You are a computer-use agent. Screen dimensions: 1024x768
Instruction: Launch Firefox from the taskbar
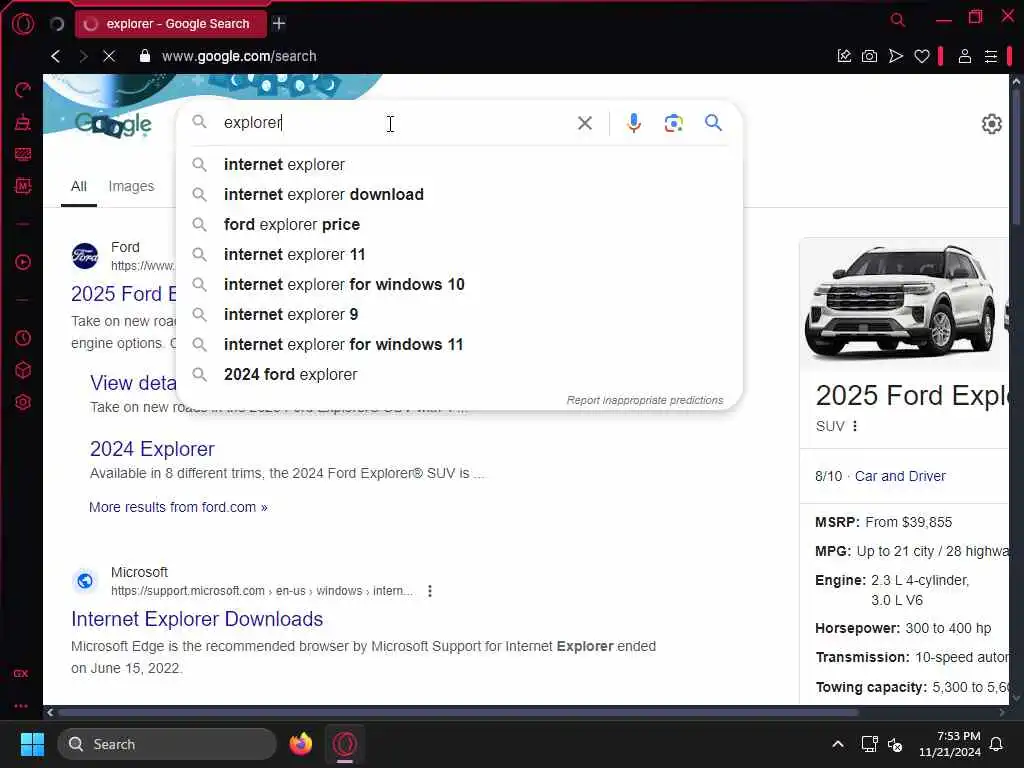300,744
